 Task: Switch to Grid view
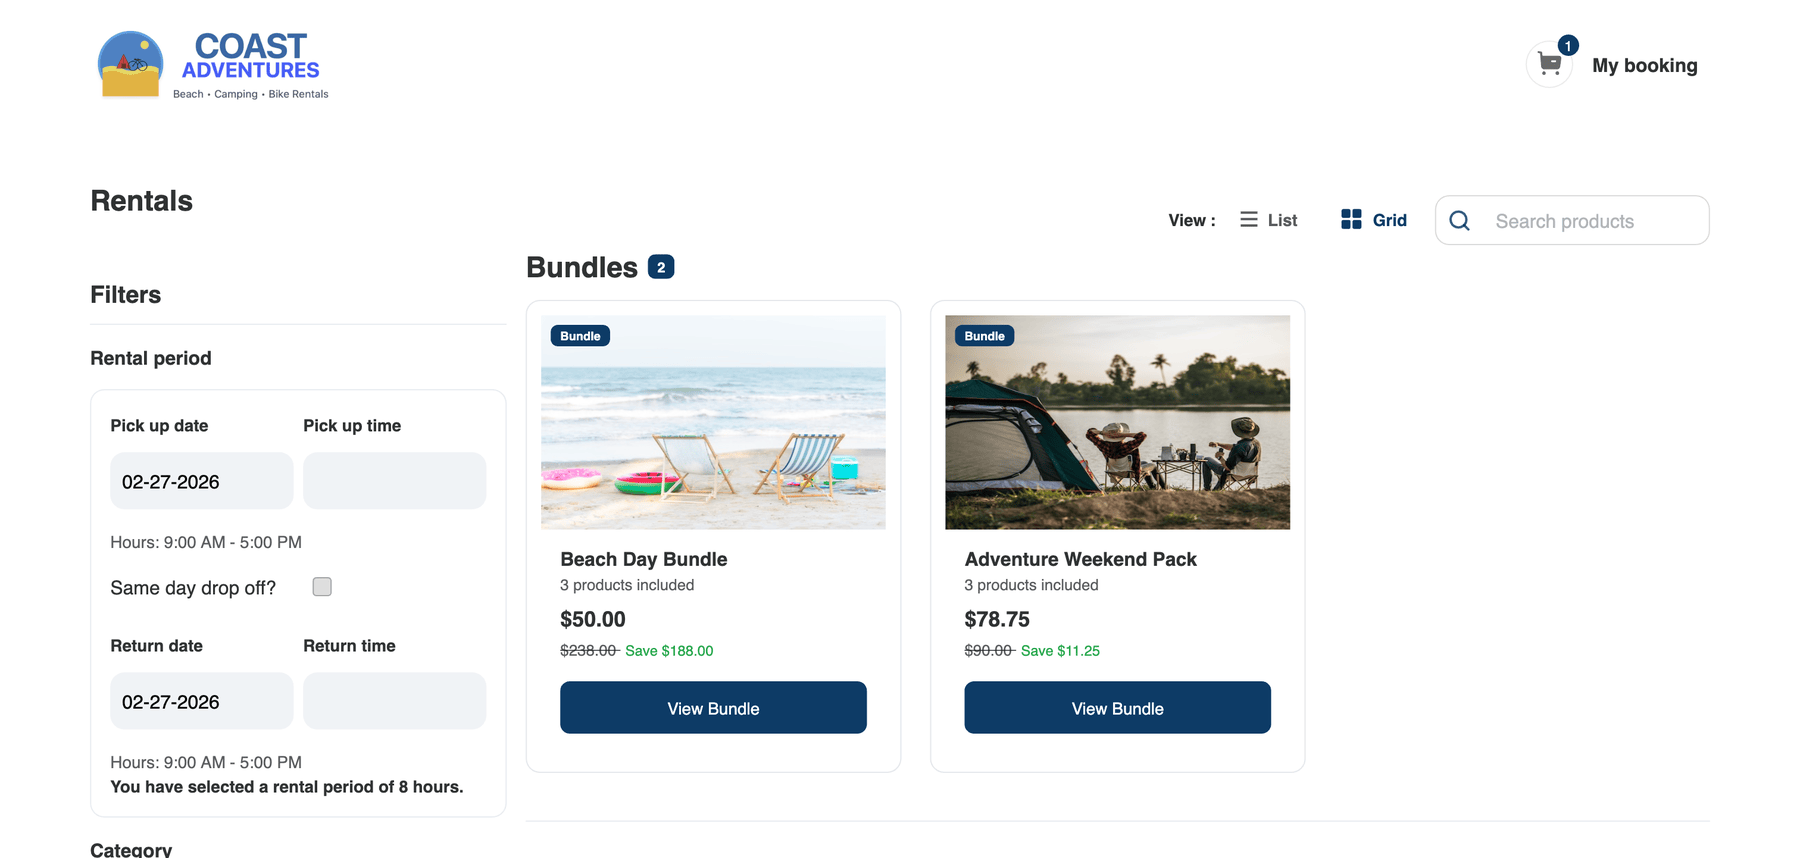1373,220
